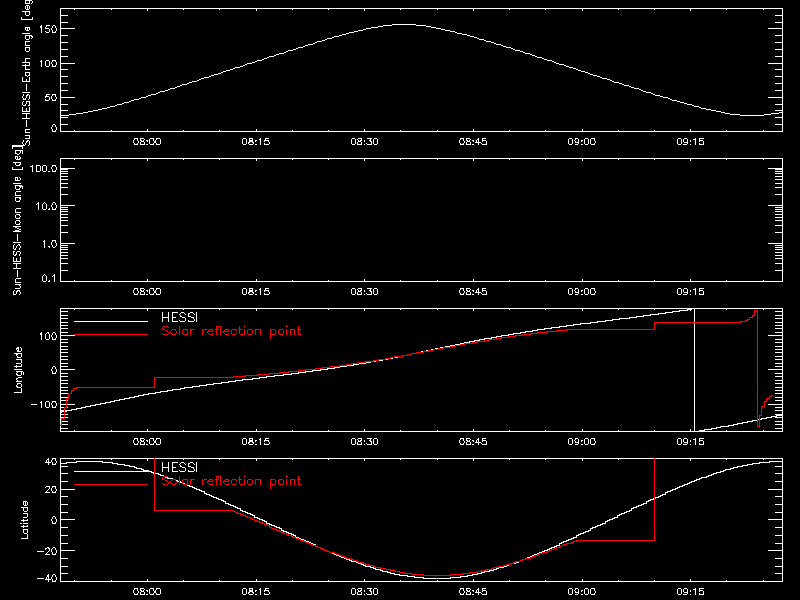Pick 09:00 label under the Moon angle plot
Image resolution: width=800 pixels, height=600 pixels.
[x=582, y=292]
